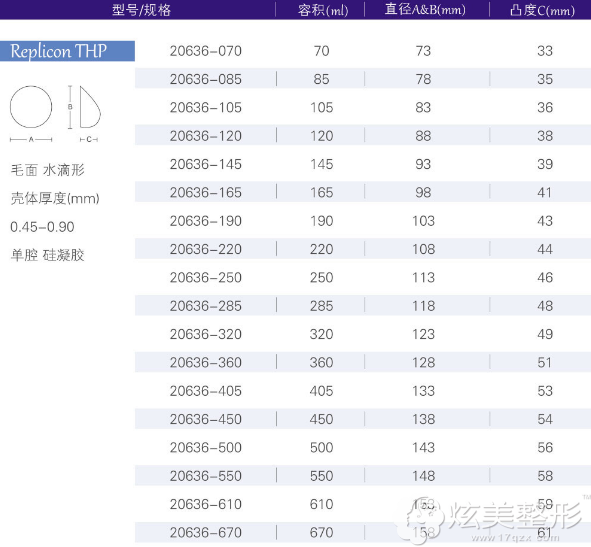Click projection value 43
Viewport: 591px width, 547px height.
click(x=545, y=221)
